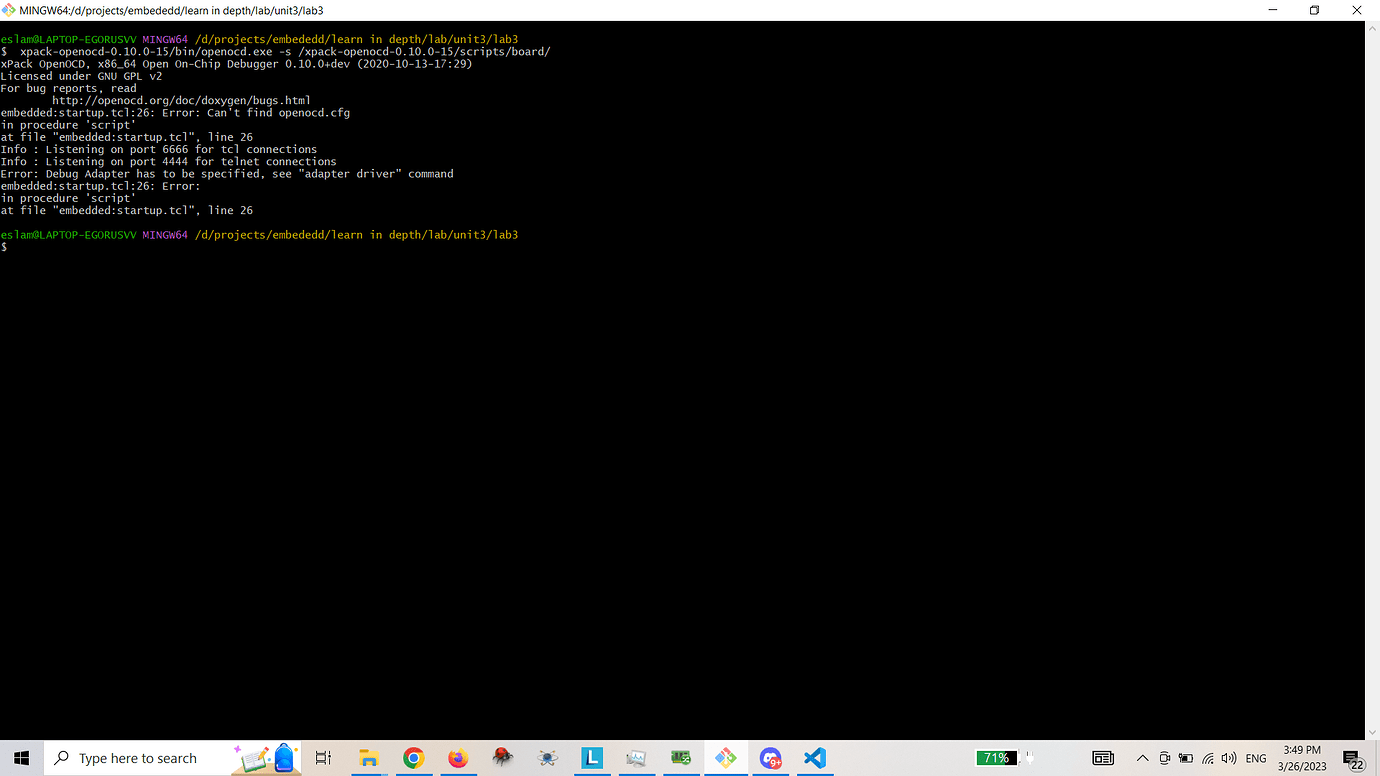
Task: Expand hidden system tray icons
Action: tap(1141, 758)
